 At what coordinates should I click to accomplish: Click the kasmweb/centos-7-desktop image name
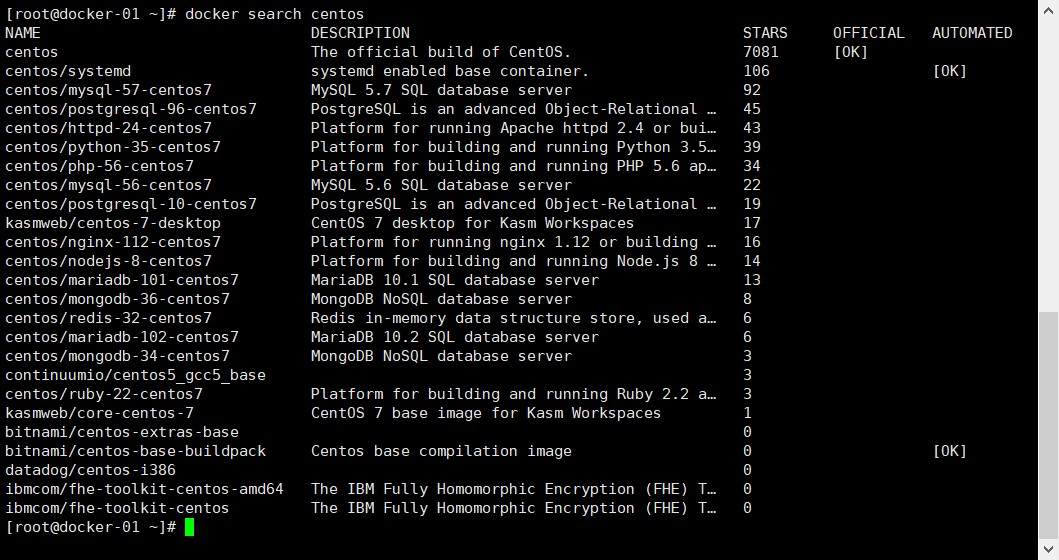113,223
